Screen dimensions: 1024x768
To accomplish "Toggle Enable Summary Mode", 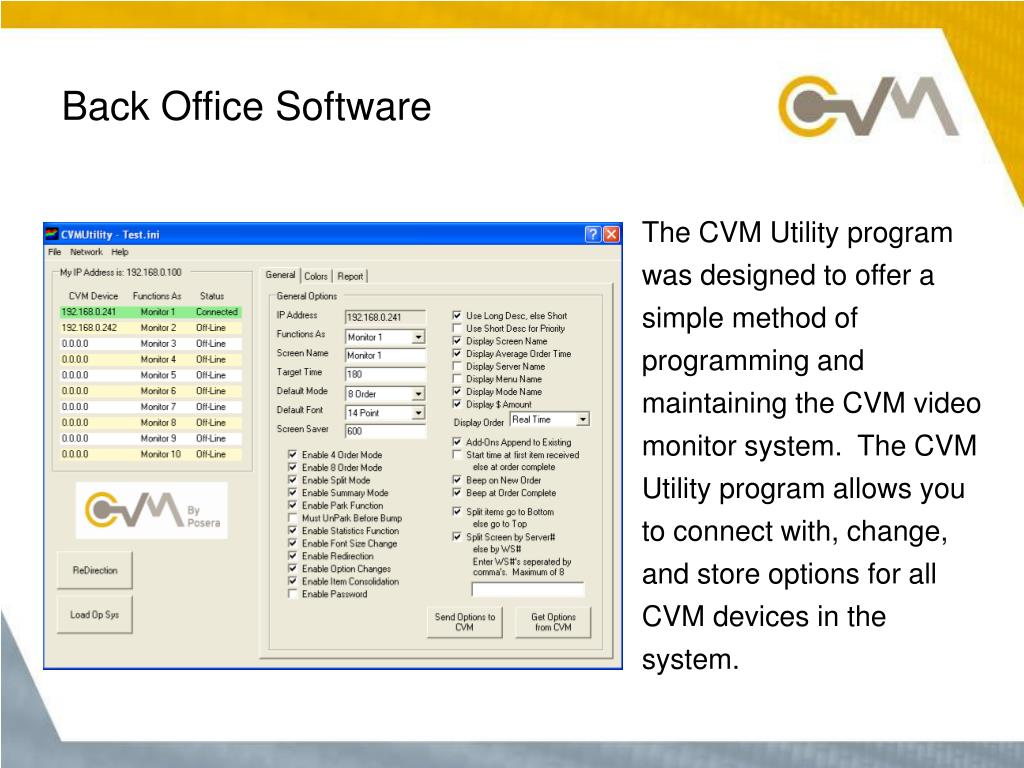I will pyautogui.click(x=293, y=492).
